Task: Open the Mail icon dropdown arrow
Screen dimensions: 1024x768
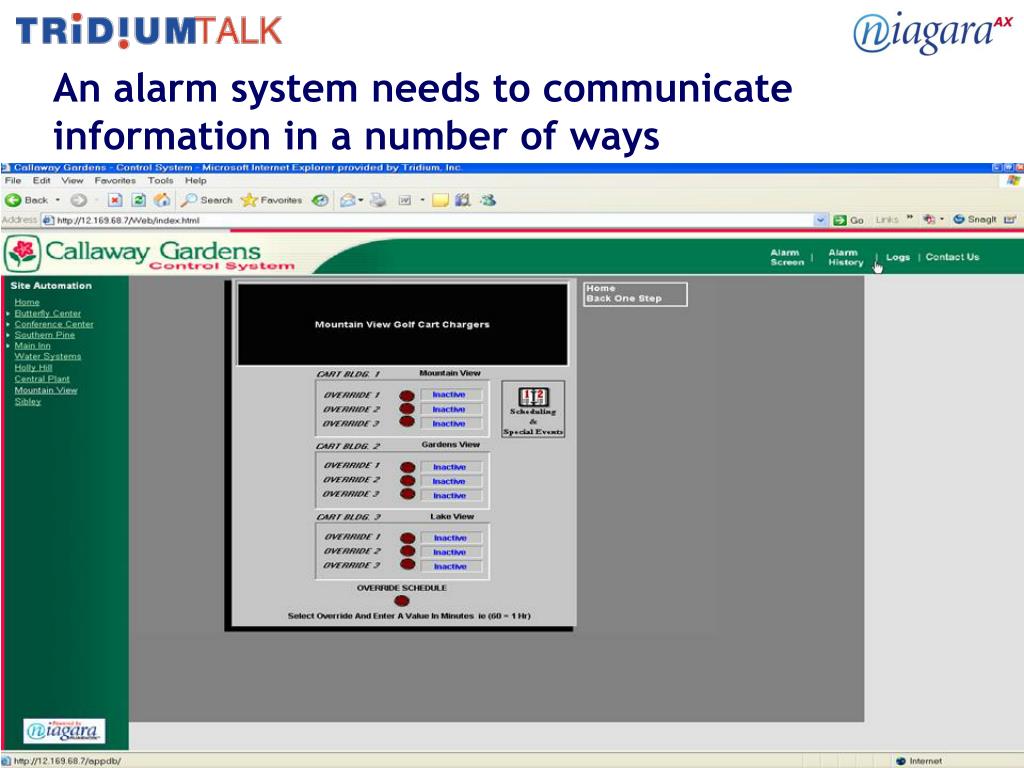Action: pyautogui.click(x=360, y=200)
